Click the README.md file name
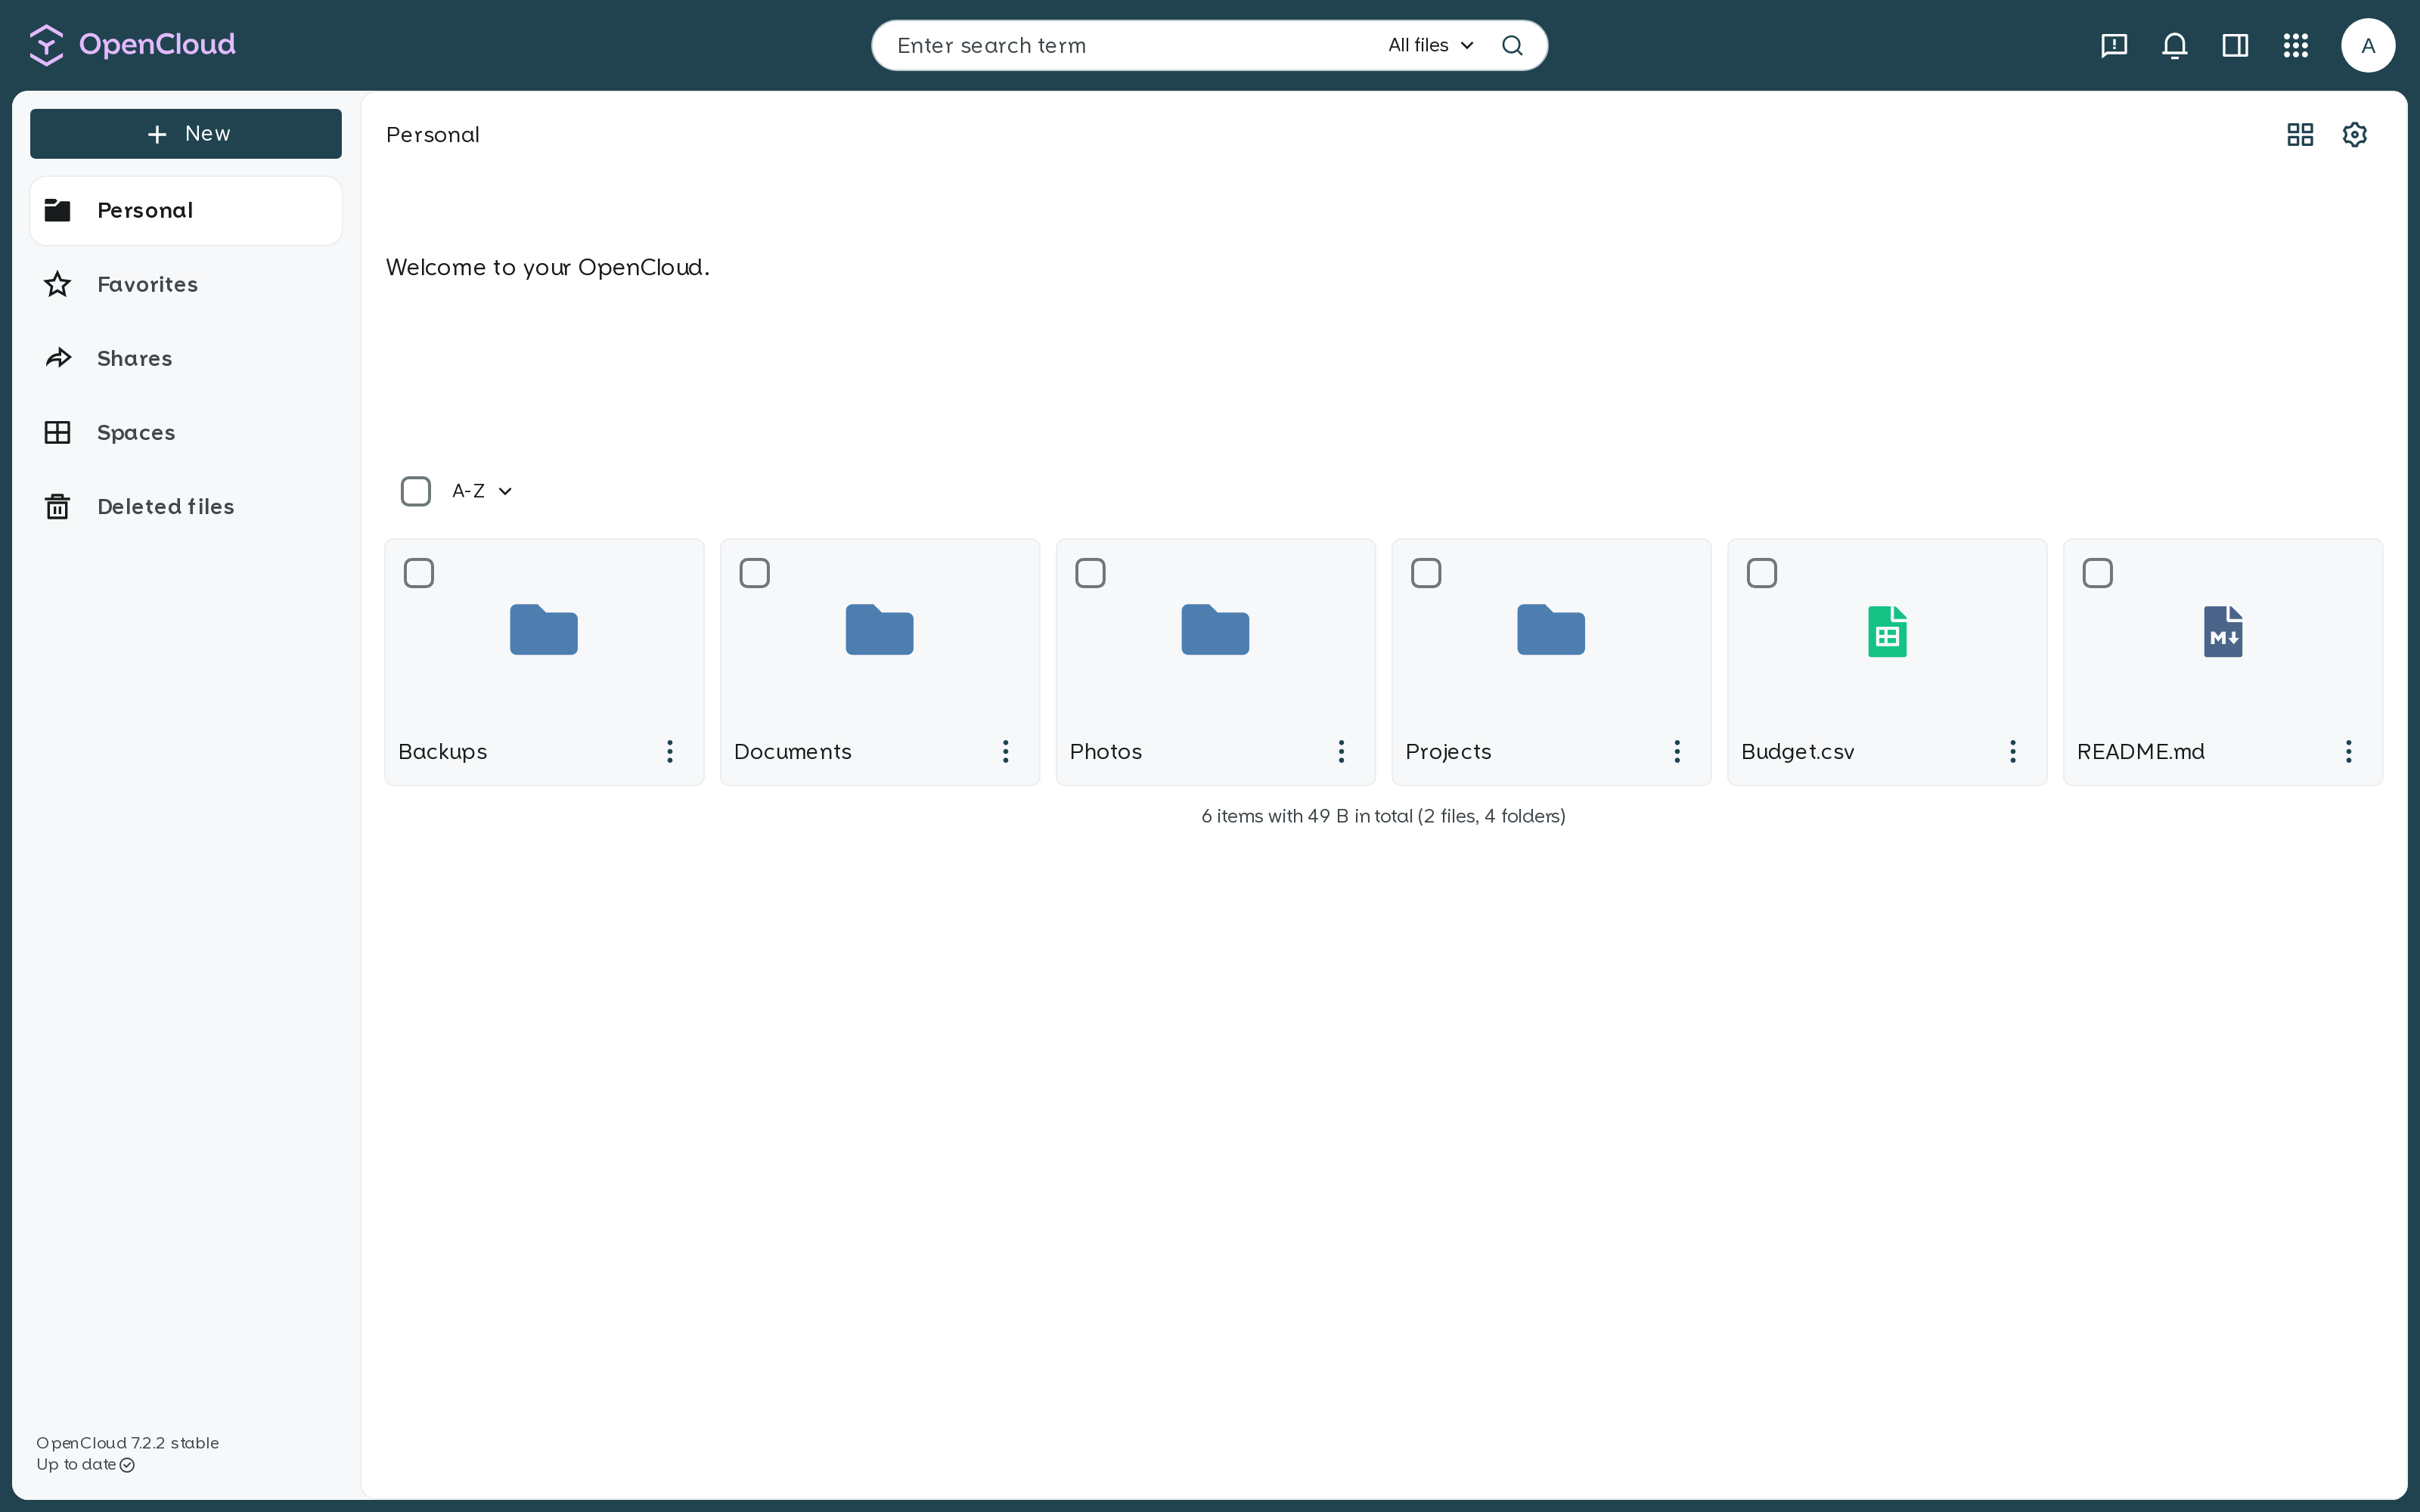 [2141, 752]
